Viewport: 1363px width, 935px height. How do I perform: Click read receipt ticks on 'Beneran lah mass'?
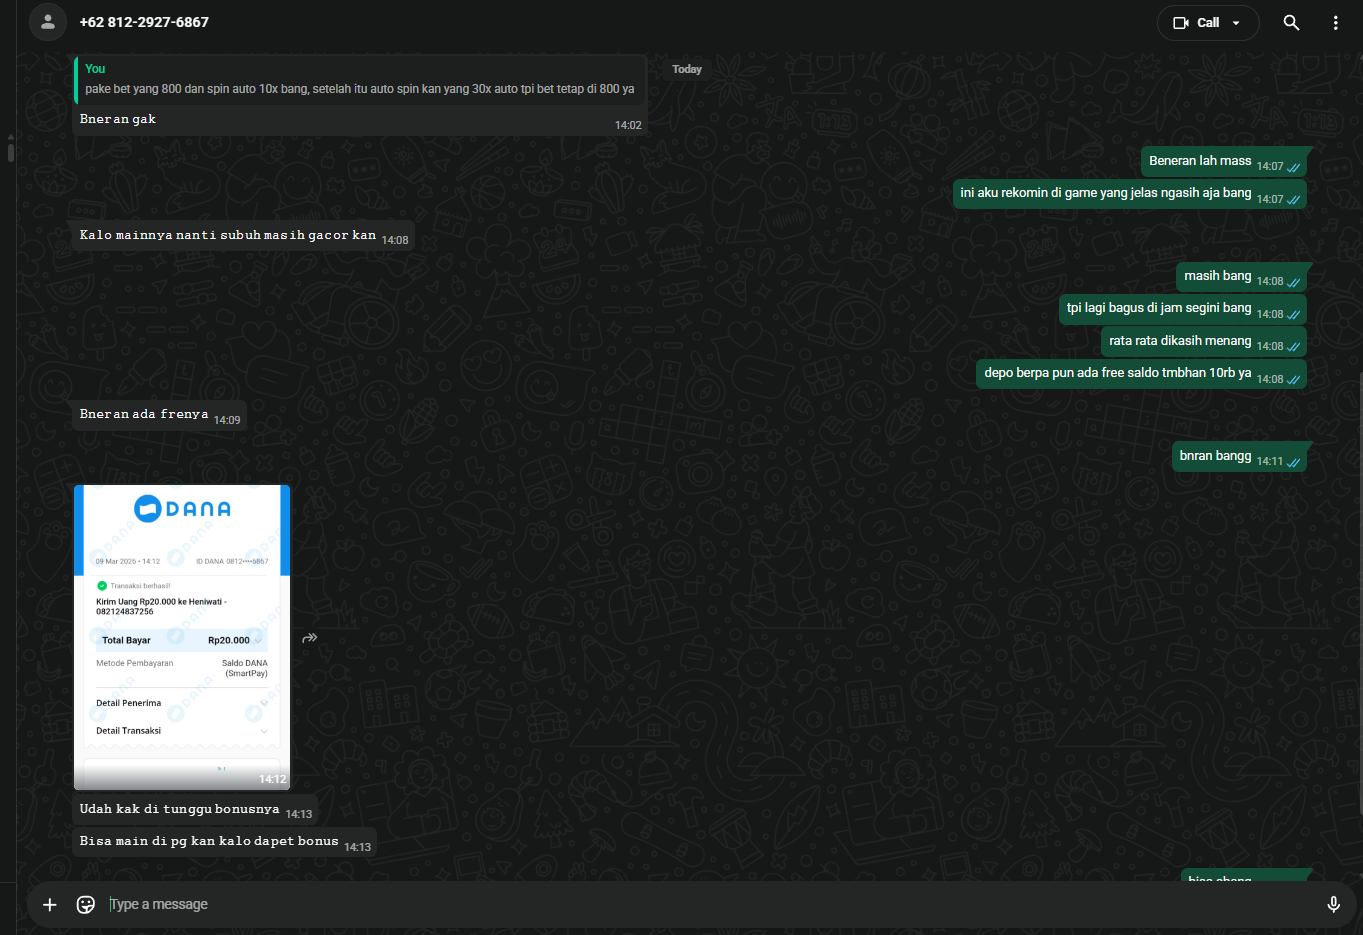coord(1293,167)
